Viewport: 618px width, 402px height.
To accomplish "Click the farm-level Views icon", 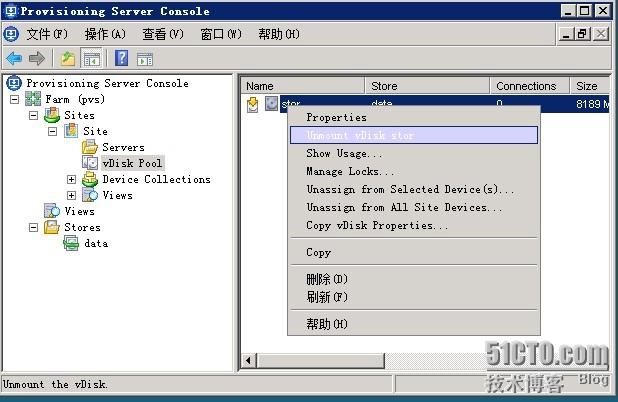I will coord(52,211).
